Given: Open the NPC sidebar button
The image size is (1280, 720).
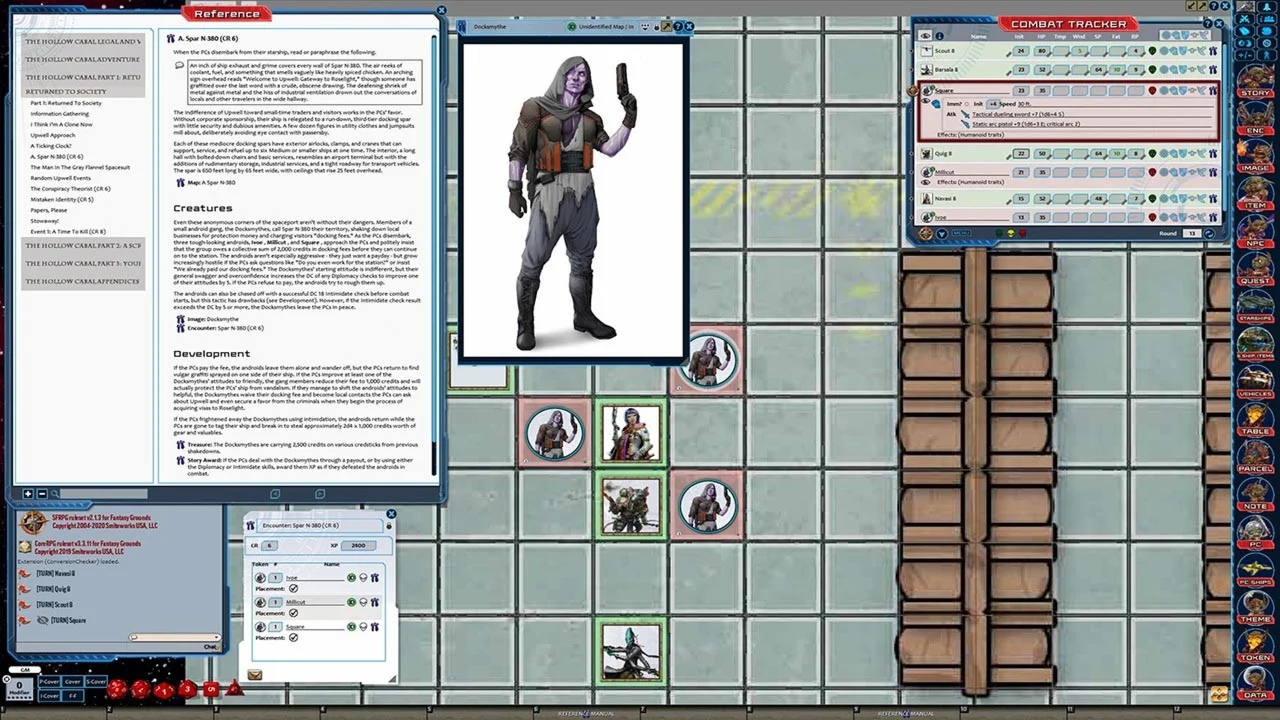Looking at the screenshot, I should tap(1255, 229).
